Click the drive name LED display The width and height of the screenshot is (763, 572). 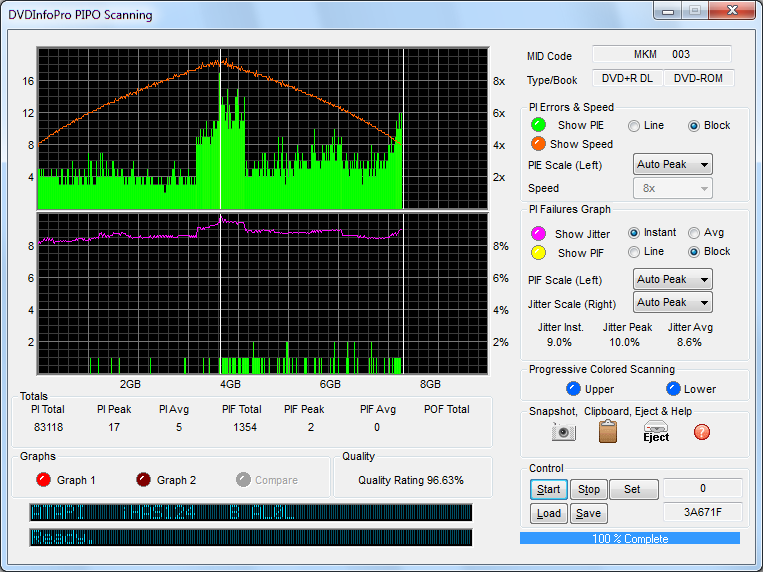tap(251, 512)
